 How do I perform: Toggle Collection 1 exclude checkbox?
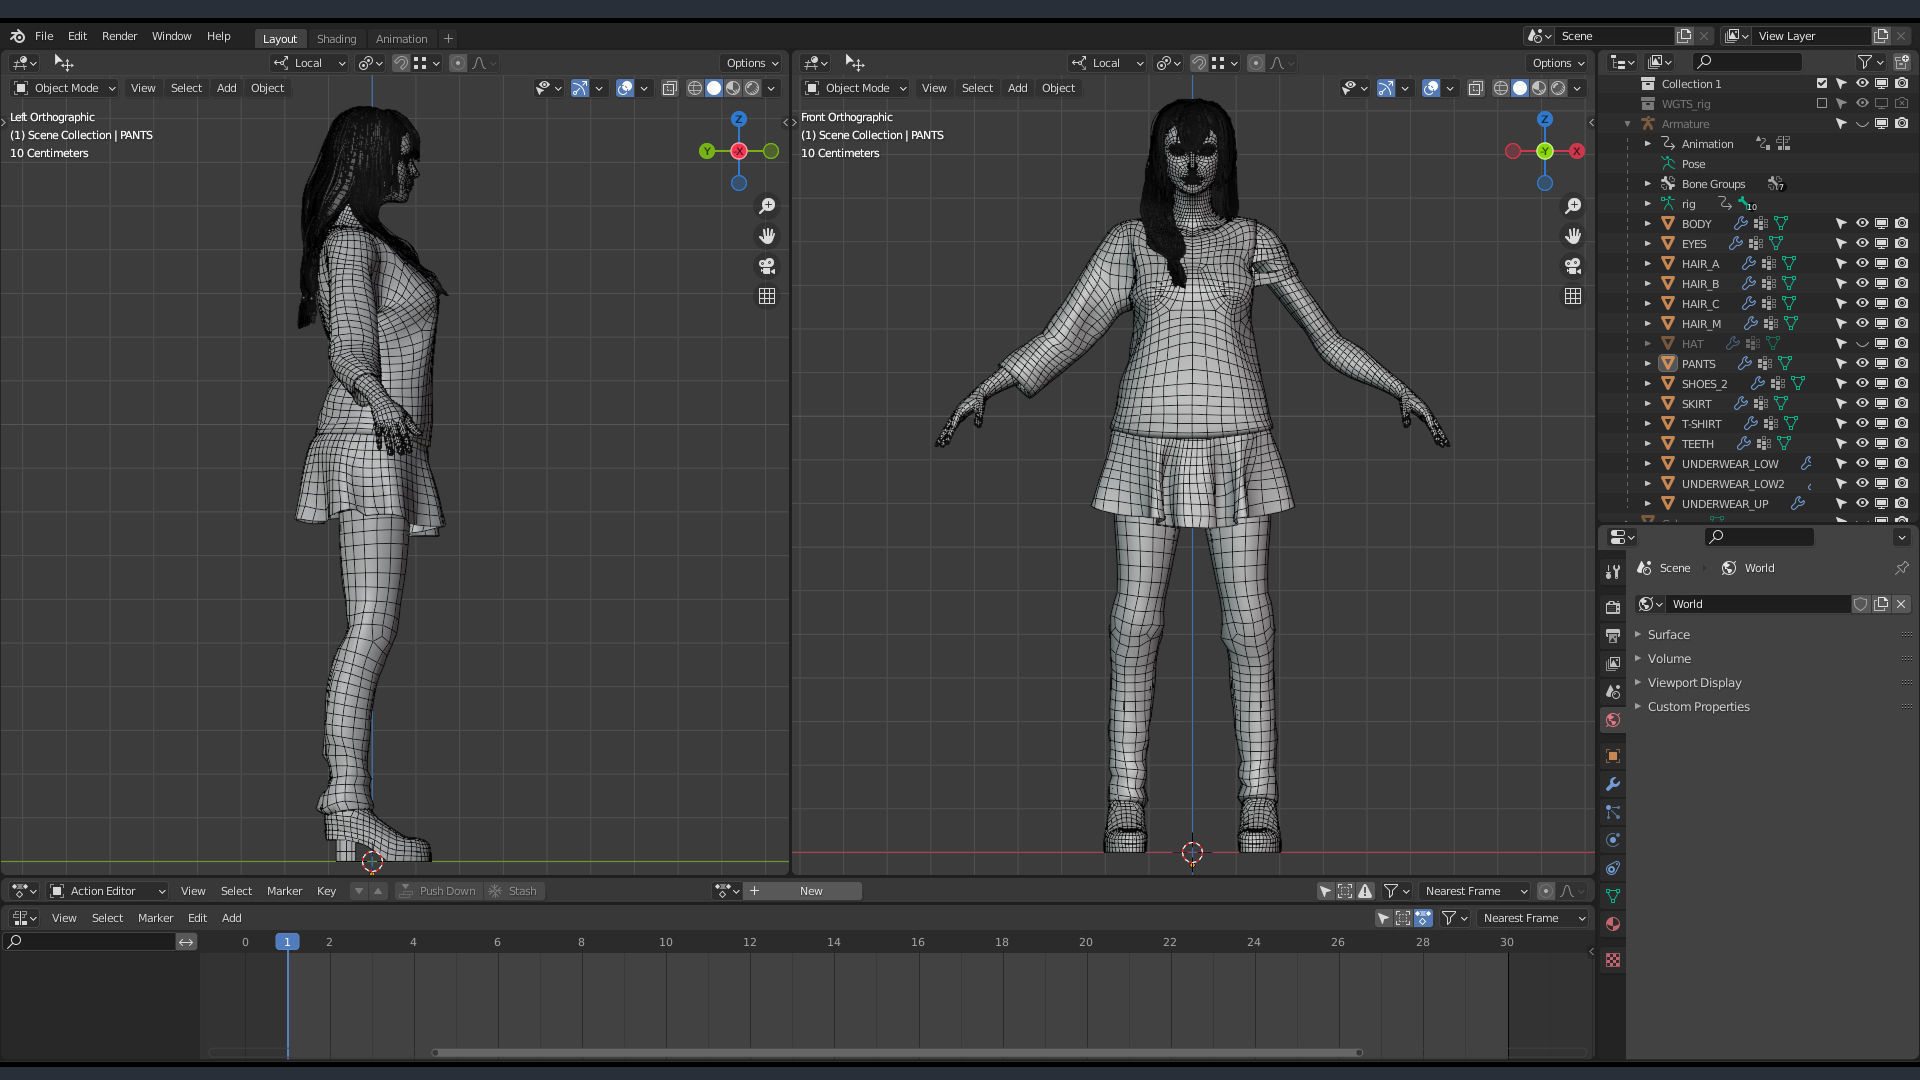coord(1821,83)
